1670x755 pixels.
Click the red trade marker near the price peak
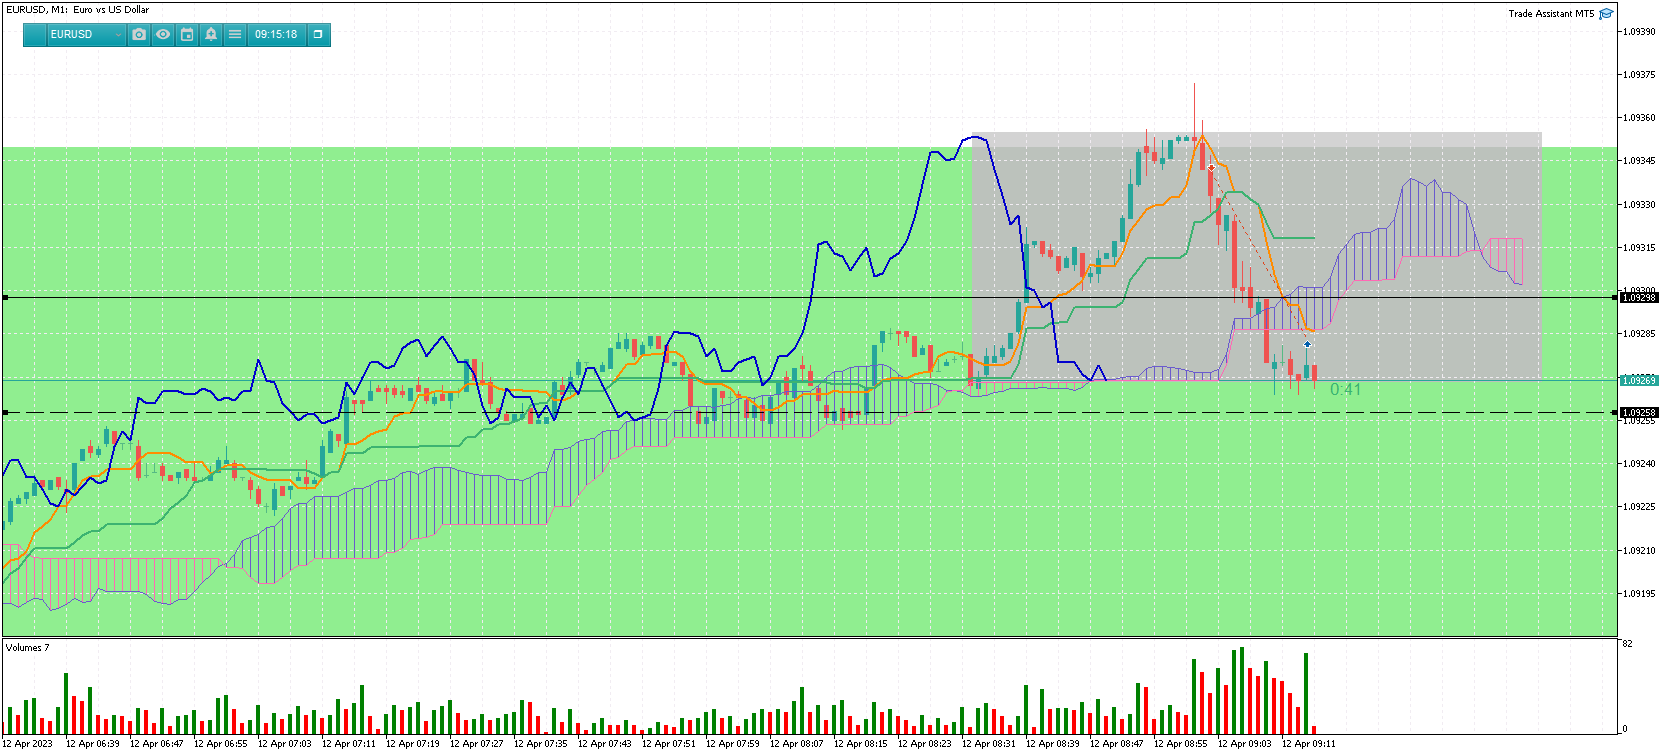[x=1211, y=168]
